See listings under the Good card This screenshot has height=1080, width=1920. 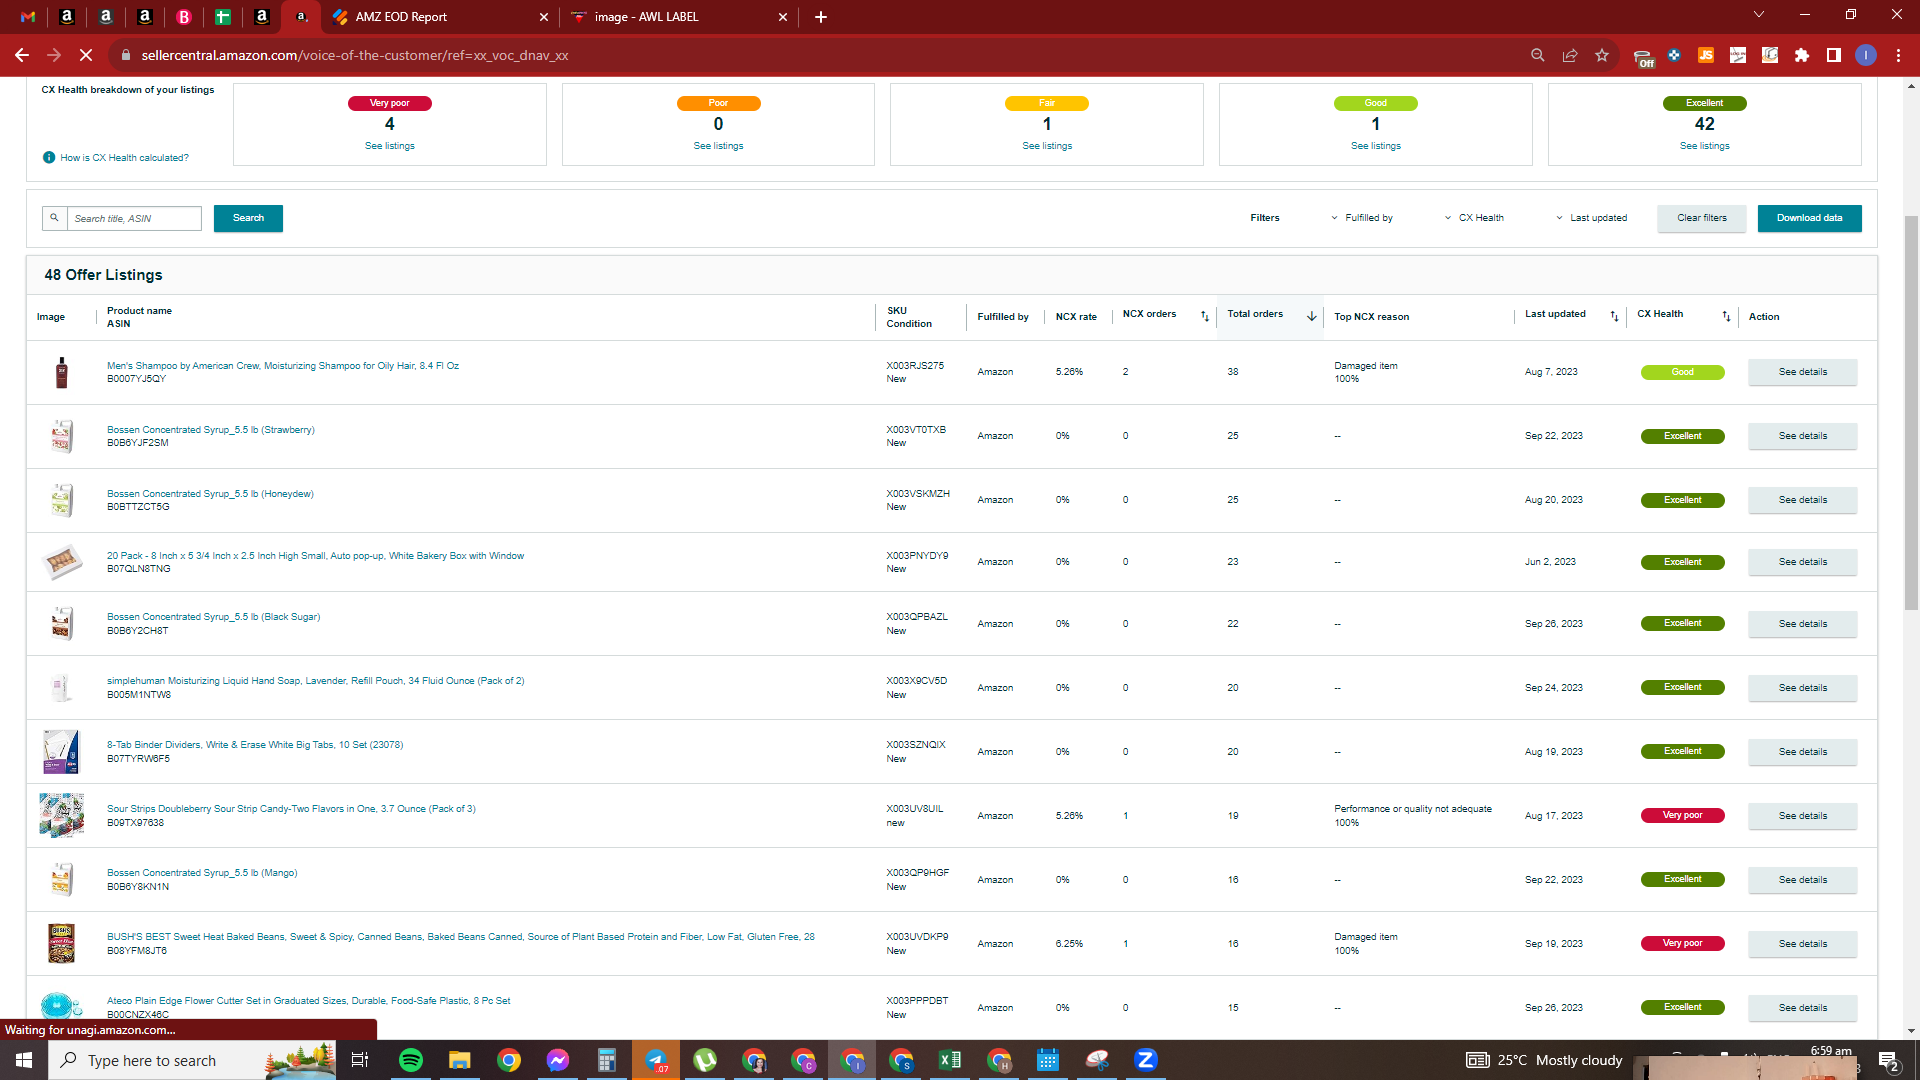coord(1375,146)
